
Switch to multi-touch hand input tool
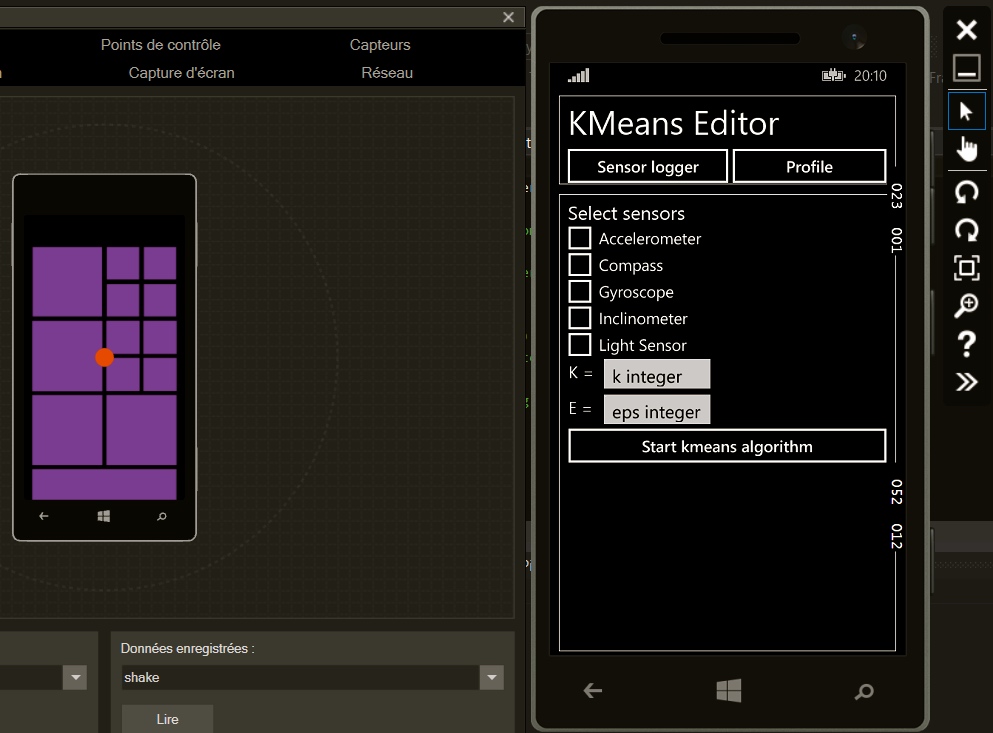pyautogui.click(x=966, y=149)
